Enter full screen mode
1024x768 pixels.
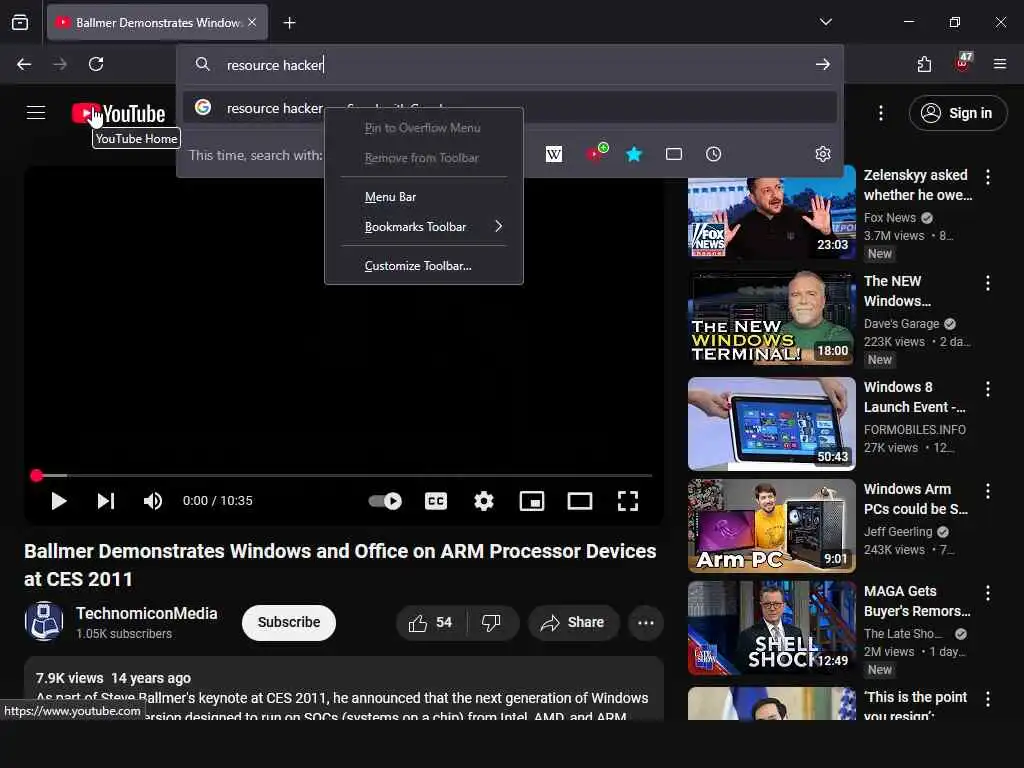[628, 501]
